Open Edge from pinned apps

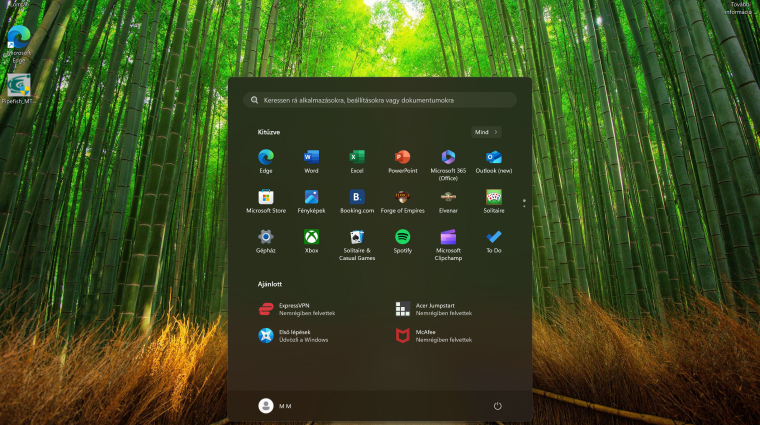(266, 161)
